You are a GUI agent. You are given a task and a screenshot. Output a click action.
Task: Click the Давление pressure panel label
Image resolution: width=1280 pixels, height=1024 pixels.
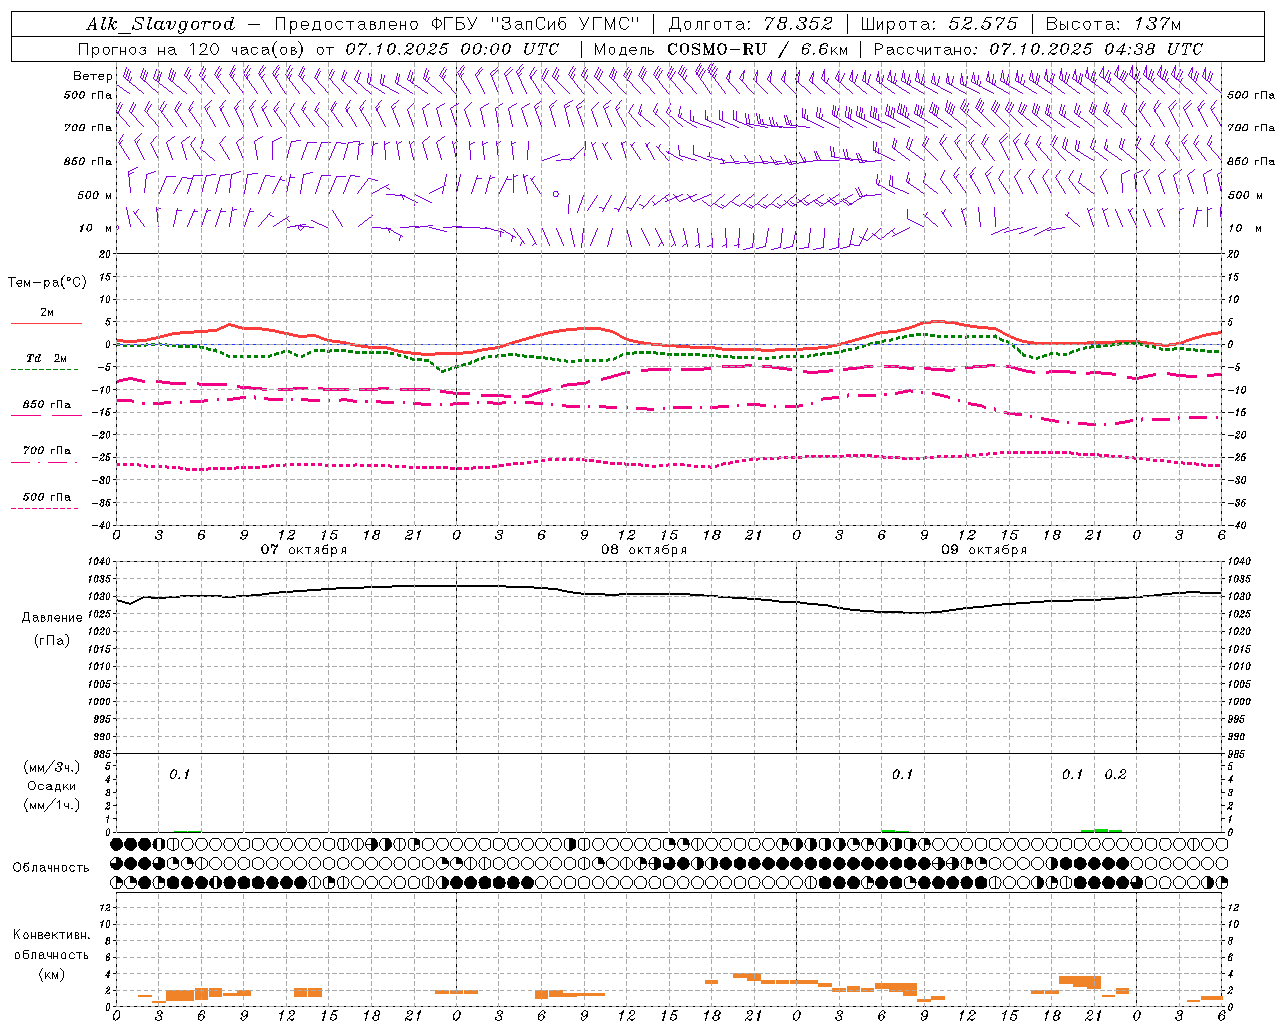pos(52,618)
